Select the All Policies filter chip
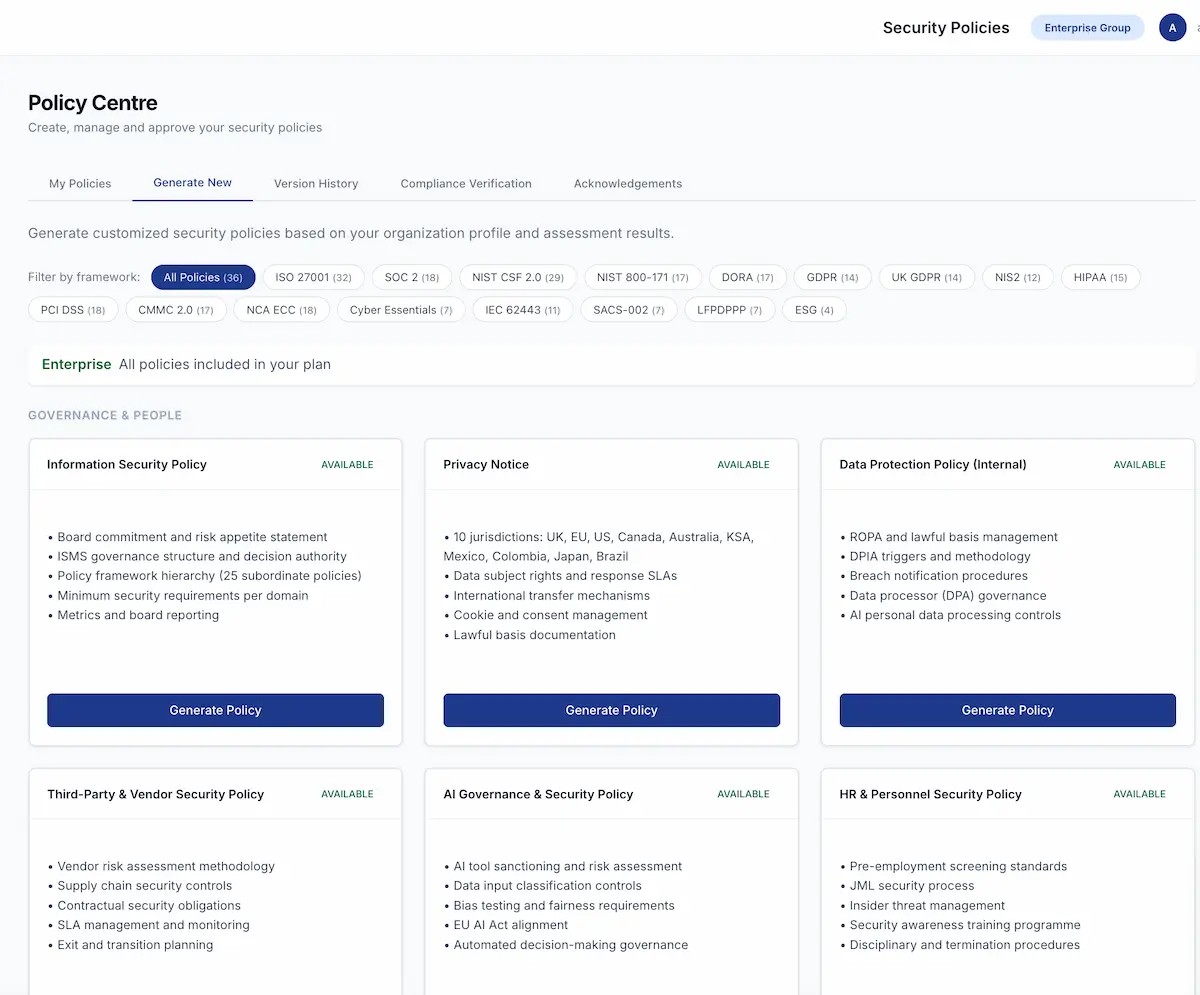Screen dimensions: 1200x995 [203, 277]
